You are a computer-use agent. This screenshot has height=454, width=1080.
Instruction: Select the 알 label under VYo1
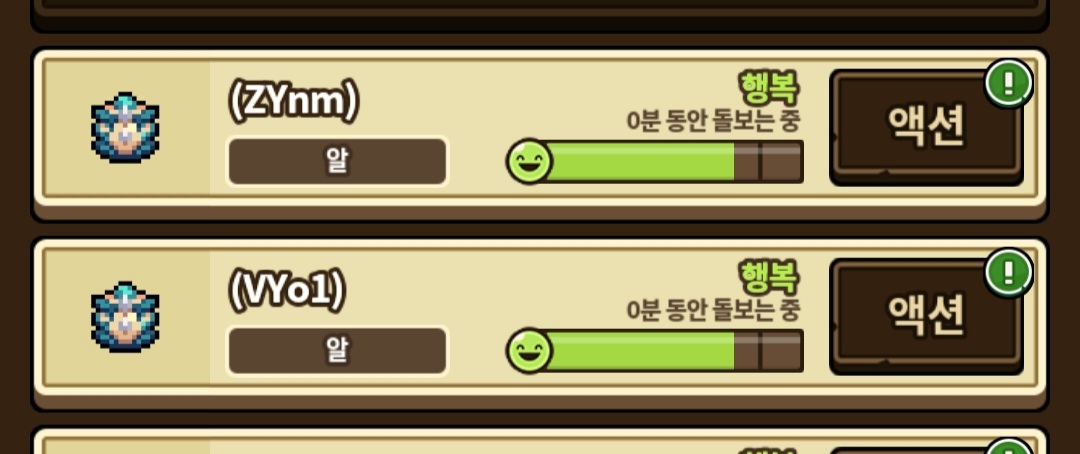point(338,351)
